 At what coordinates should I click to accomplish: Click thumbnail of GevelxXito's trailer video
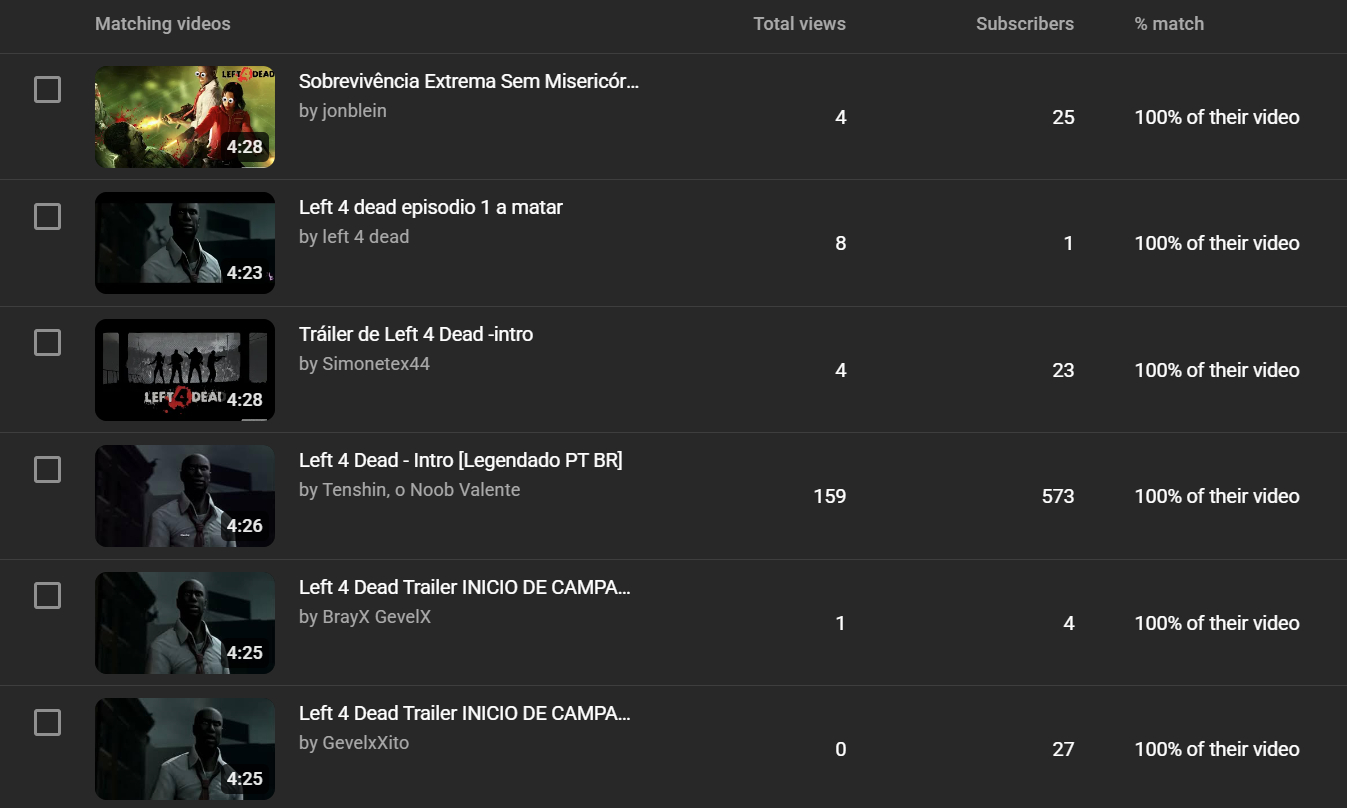pos(185,749)
